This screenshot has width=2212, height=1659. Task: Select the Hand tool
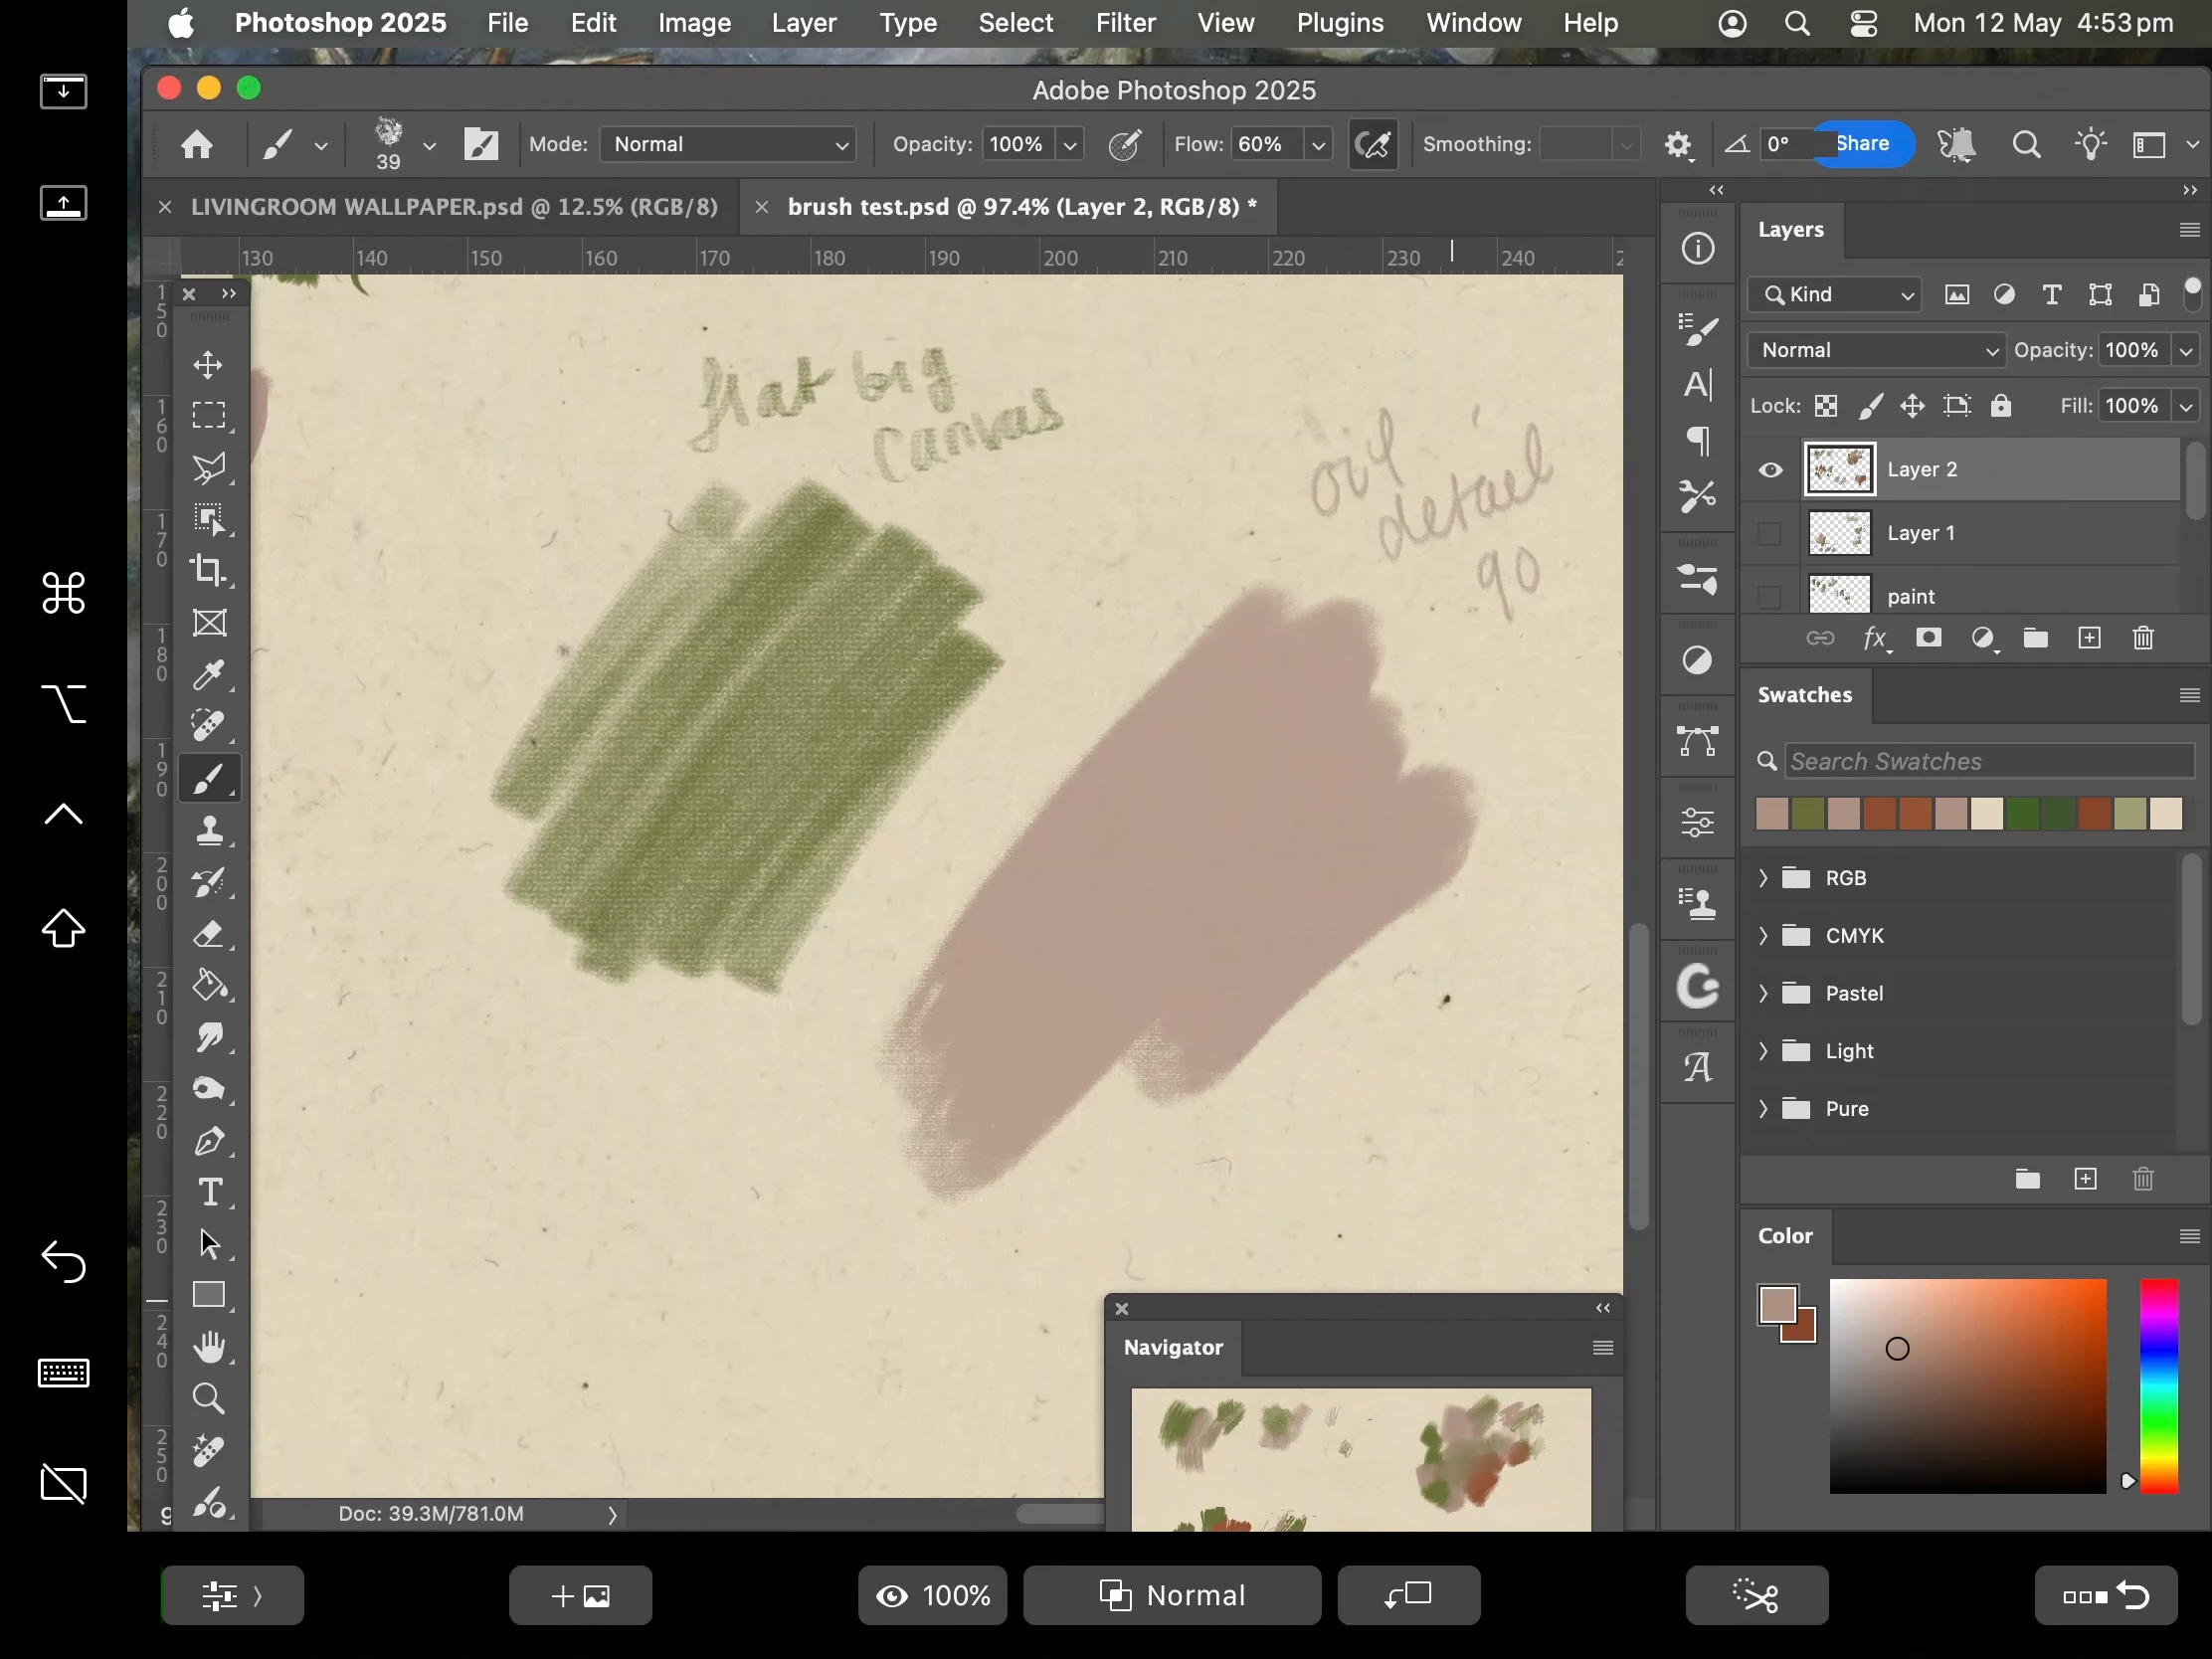point(208,1347)
